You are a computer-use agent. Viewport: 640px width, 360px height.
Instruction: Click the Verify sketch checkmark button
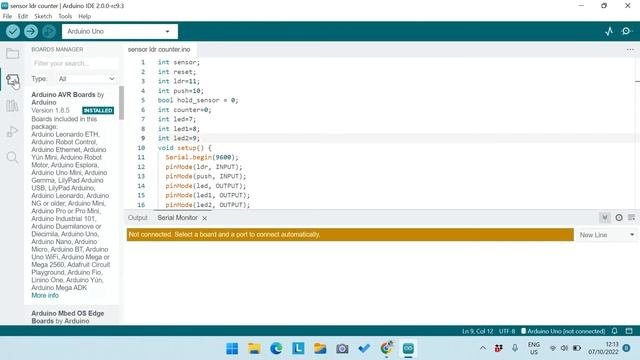13,31
